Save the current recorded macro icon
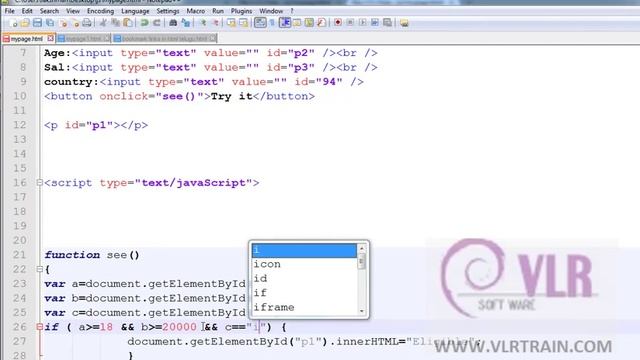 tap(387, 22)
